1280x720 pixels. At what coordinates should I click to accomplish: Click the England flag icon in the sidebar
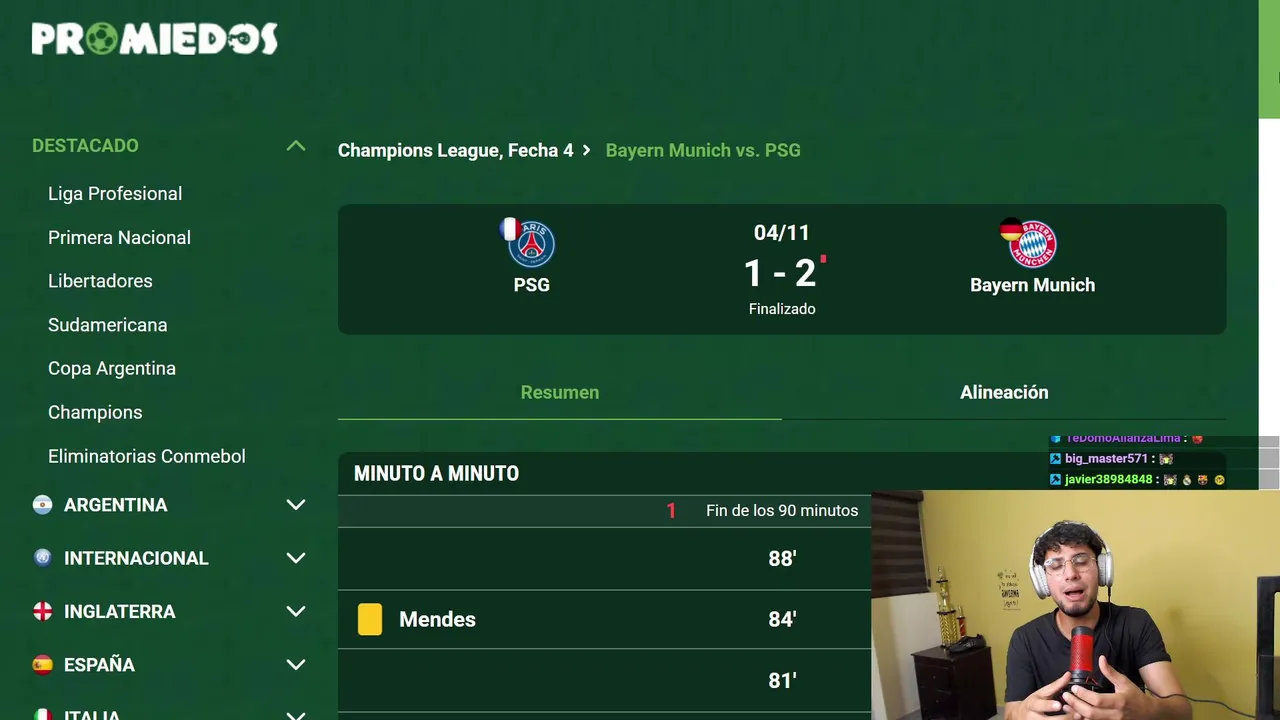(42, 611)
